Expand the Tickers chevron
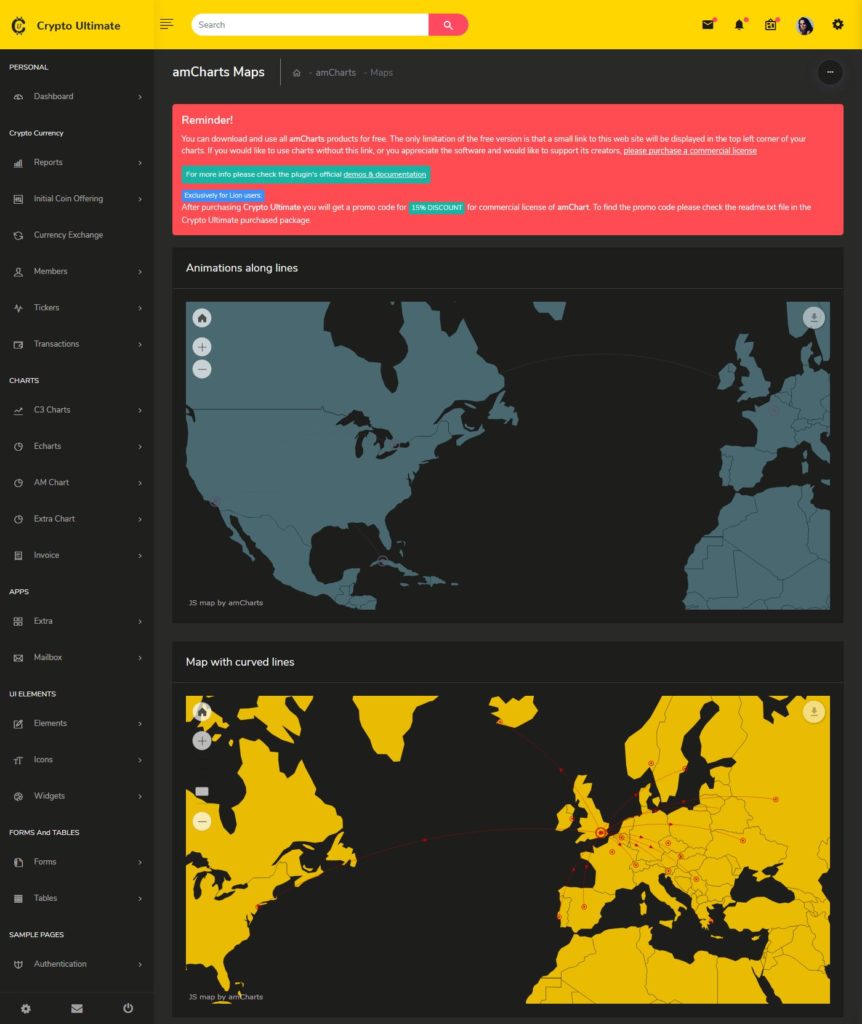The image size is (862, 1024). click(x=140, y=308)
